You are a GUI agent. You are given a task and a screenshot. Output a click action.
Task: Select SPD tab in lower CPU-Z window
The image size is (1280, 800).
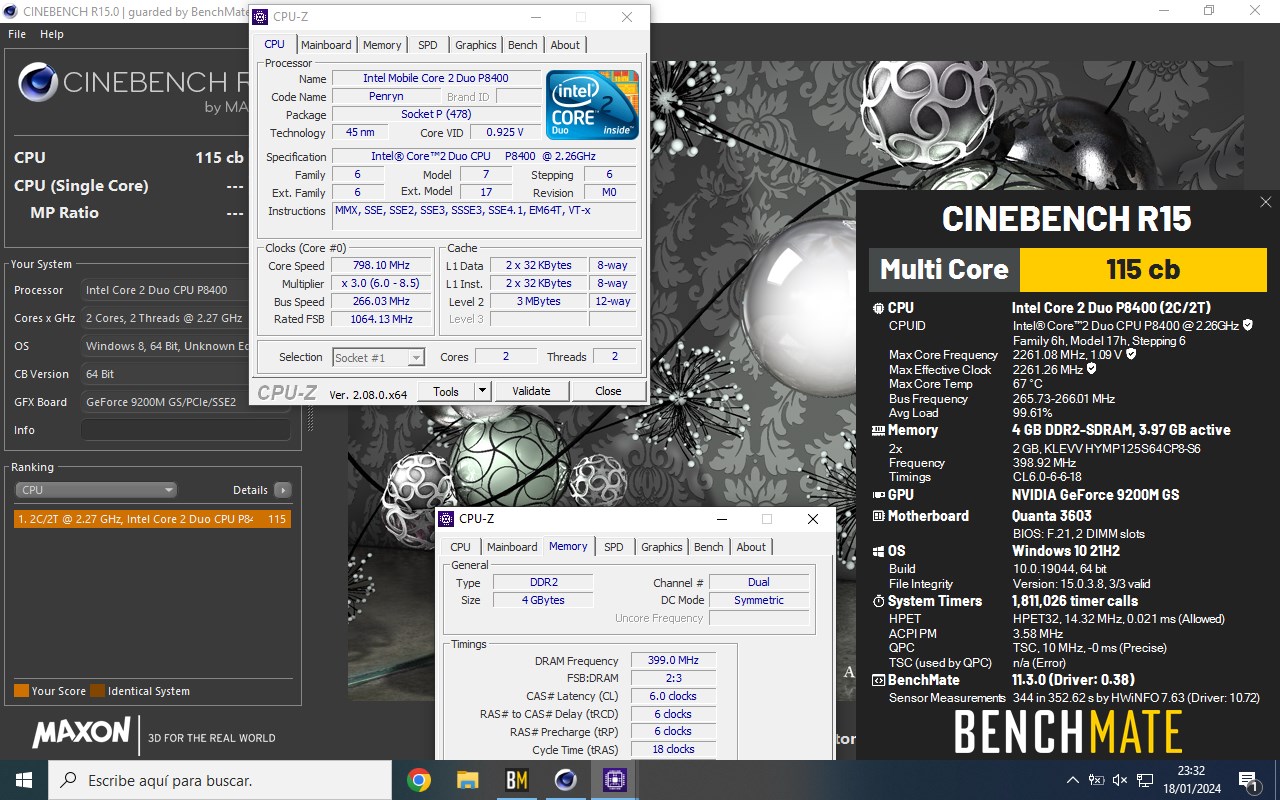(614, 547)
